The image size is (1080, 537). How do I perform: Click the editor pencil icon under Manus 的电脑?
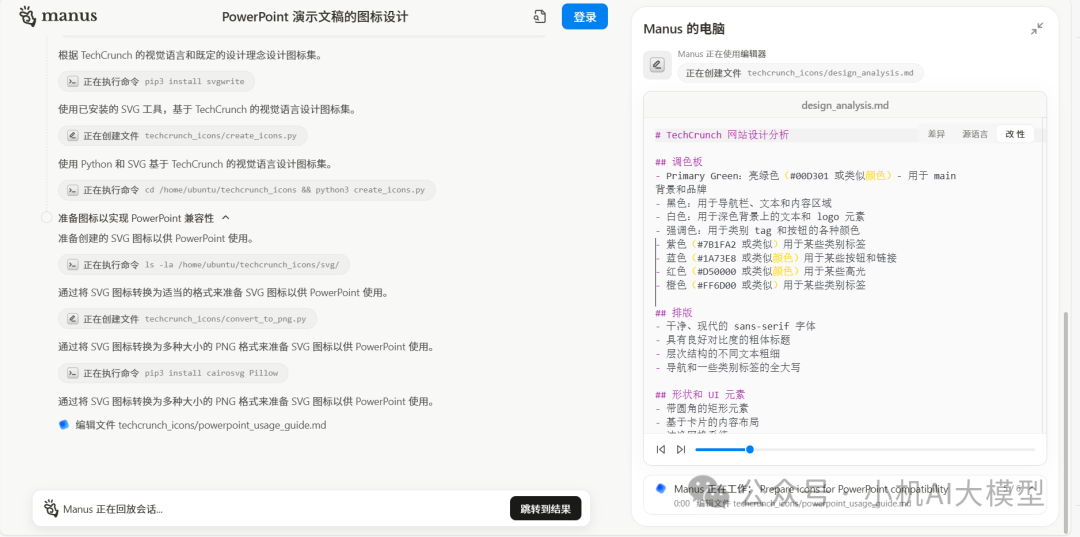657,65
